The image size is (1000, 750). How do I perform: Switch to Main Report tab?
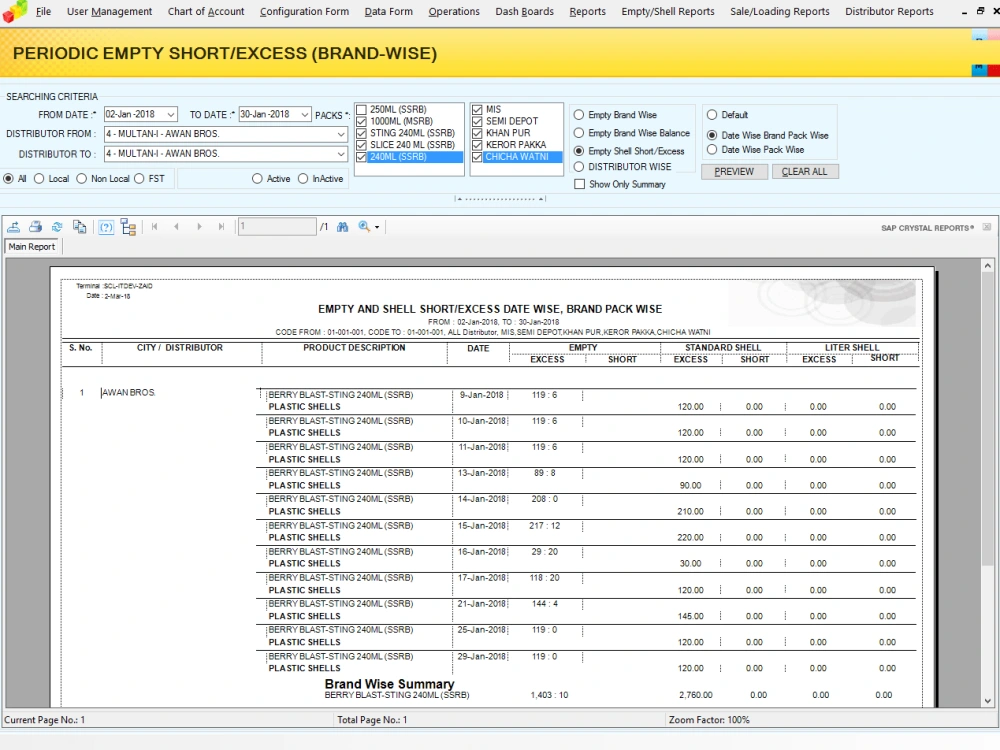32,247
